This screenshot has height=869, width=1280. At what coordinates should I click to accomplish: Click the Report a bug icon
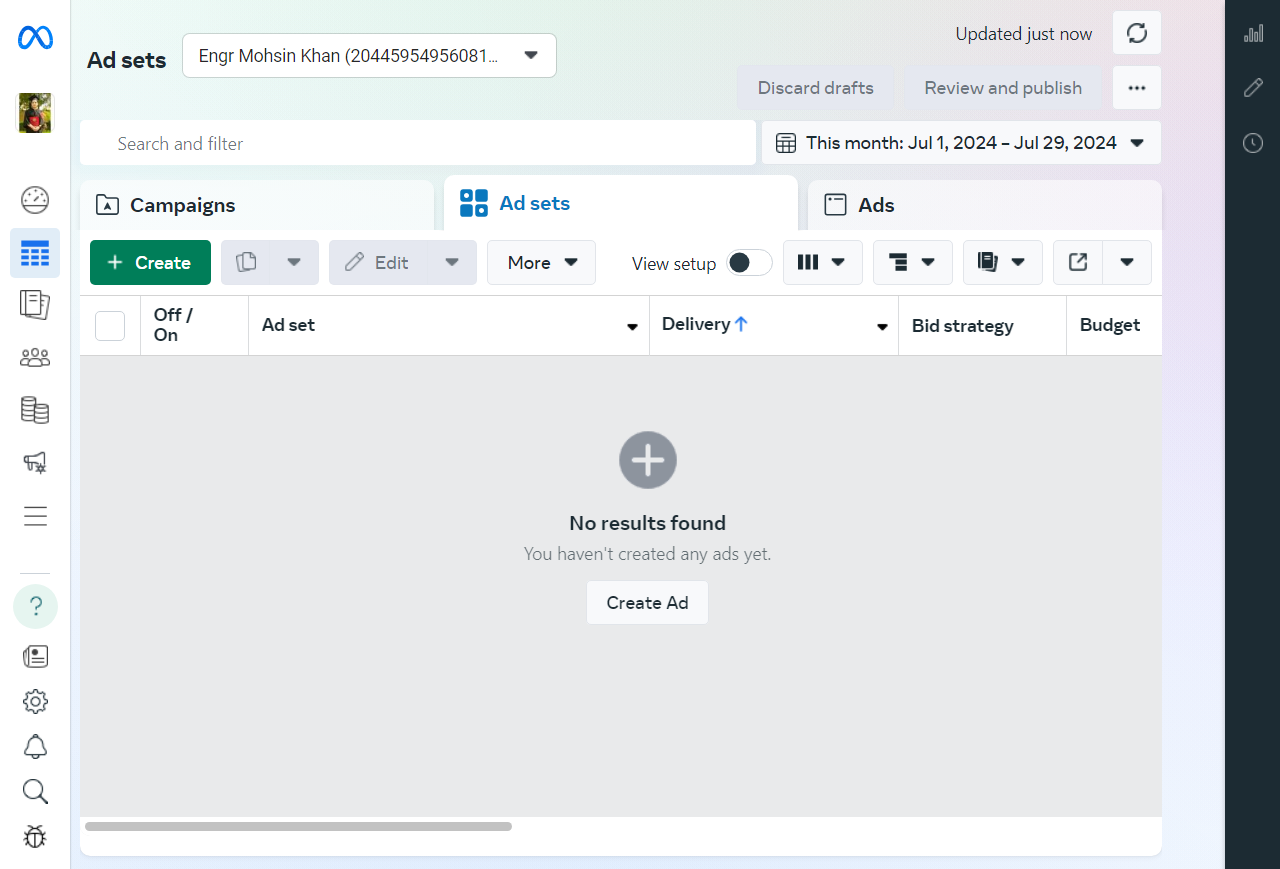35,837
